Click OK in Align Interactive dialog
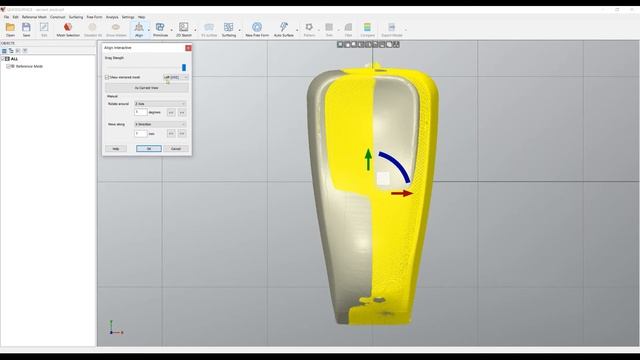This screenshot has height=360, width=640. point(149,149)
